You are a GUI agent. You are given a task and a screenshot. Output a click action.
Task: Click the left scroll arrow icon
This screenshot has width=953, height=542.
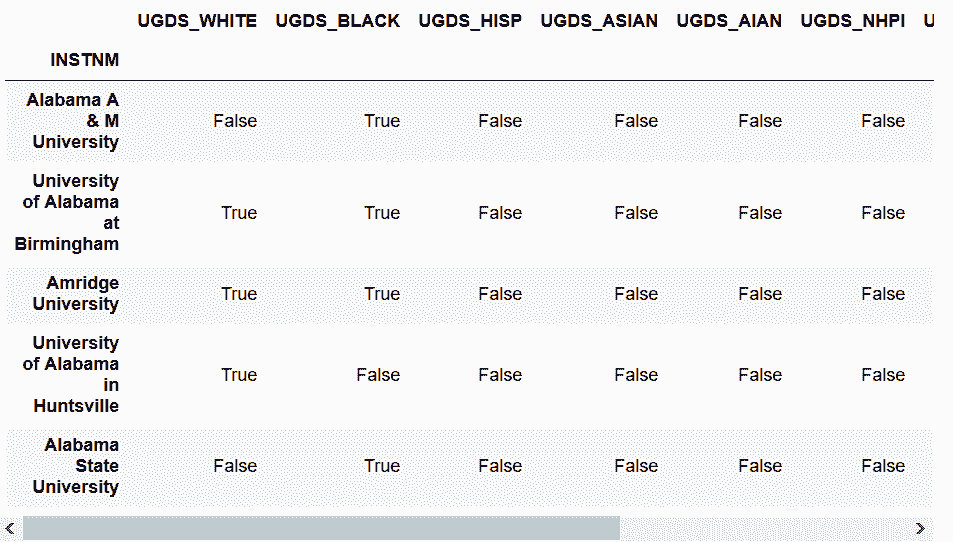(10, 529)
